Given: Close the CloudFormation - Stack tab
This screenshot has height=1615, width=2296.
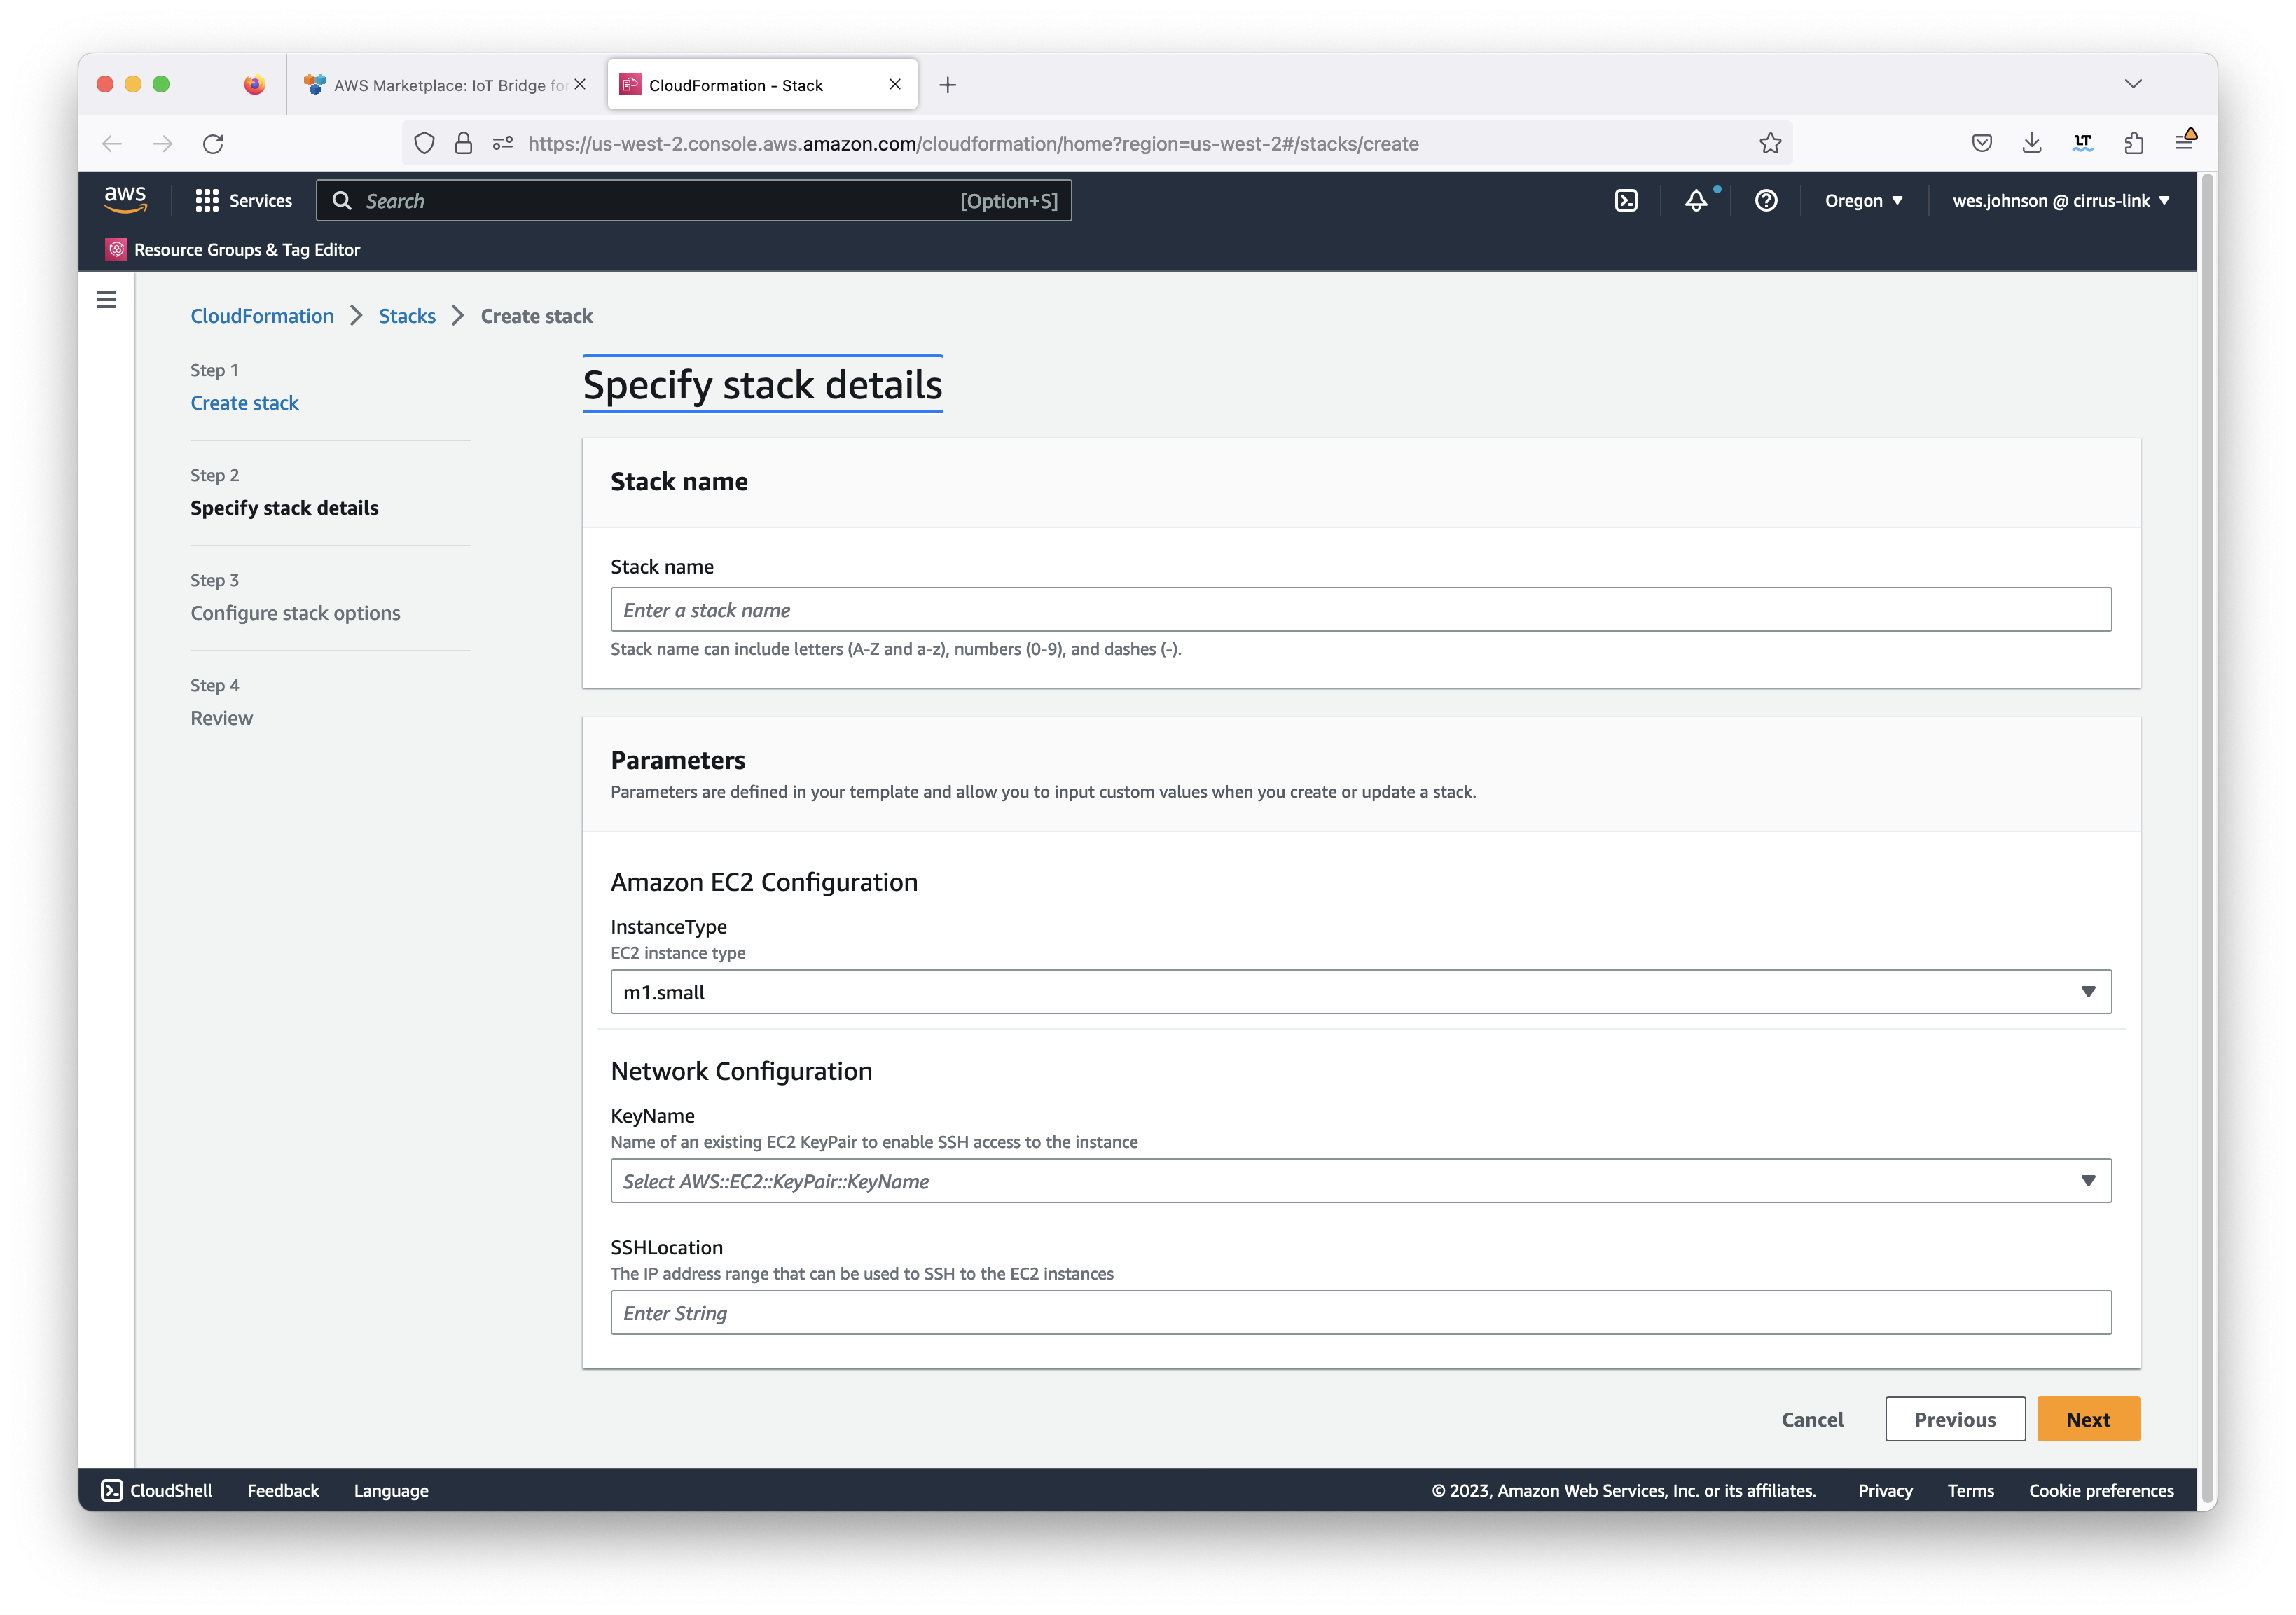Looking at the screenshot, I should tap(895, 85).
